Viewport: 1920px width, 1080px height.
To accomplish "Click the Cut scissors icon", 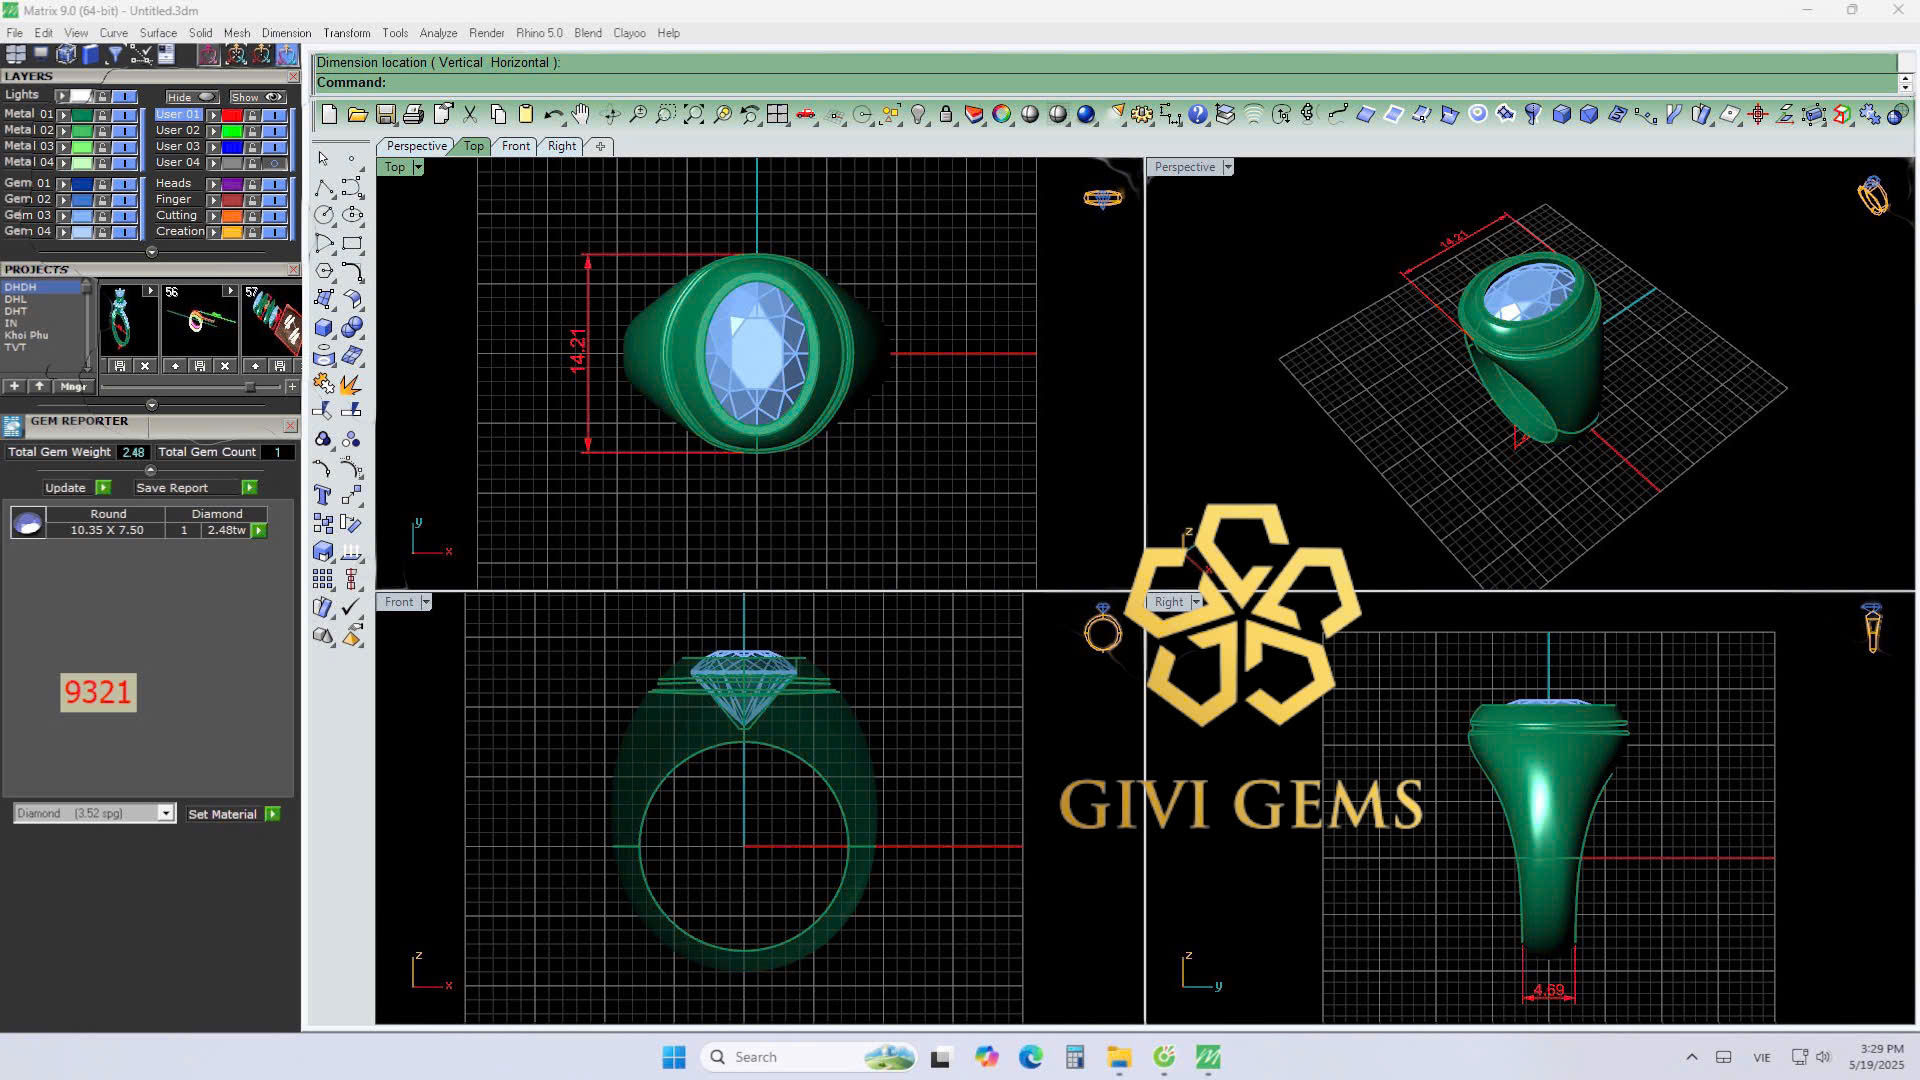I will (470, 115).
